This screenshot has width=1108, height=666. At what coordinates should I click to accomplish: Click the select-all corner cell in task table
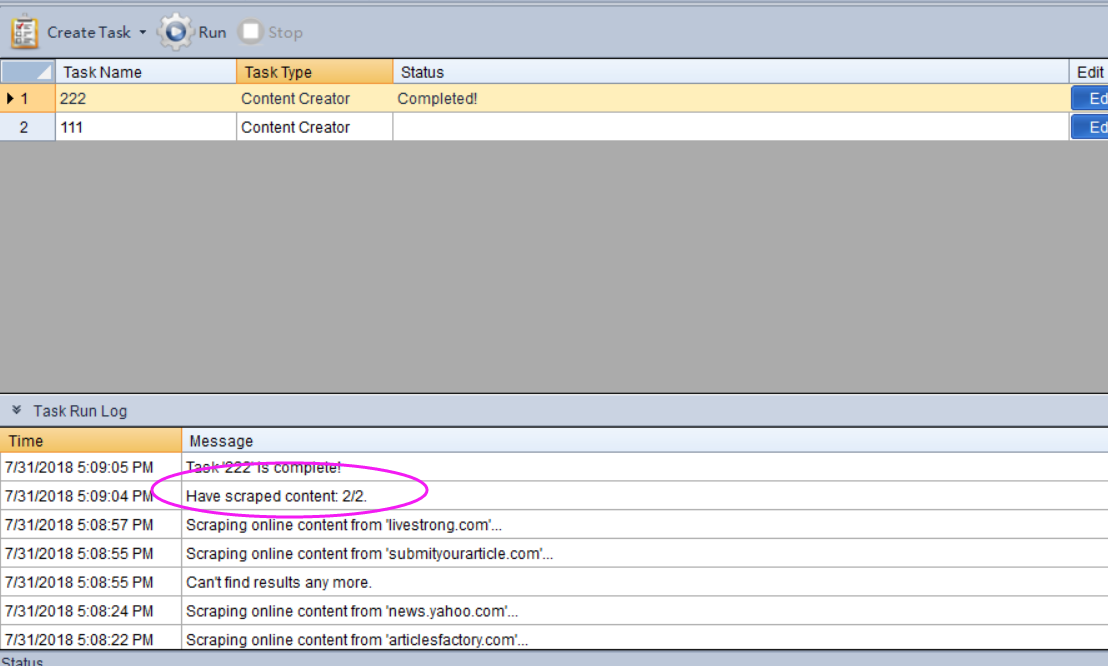click(x=27, y=71)
